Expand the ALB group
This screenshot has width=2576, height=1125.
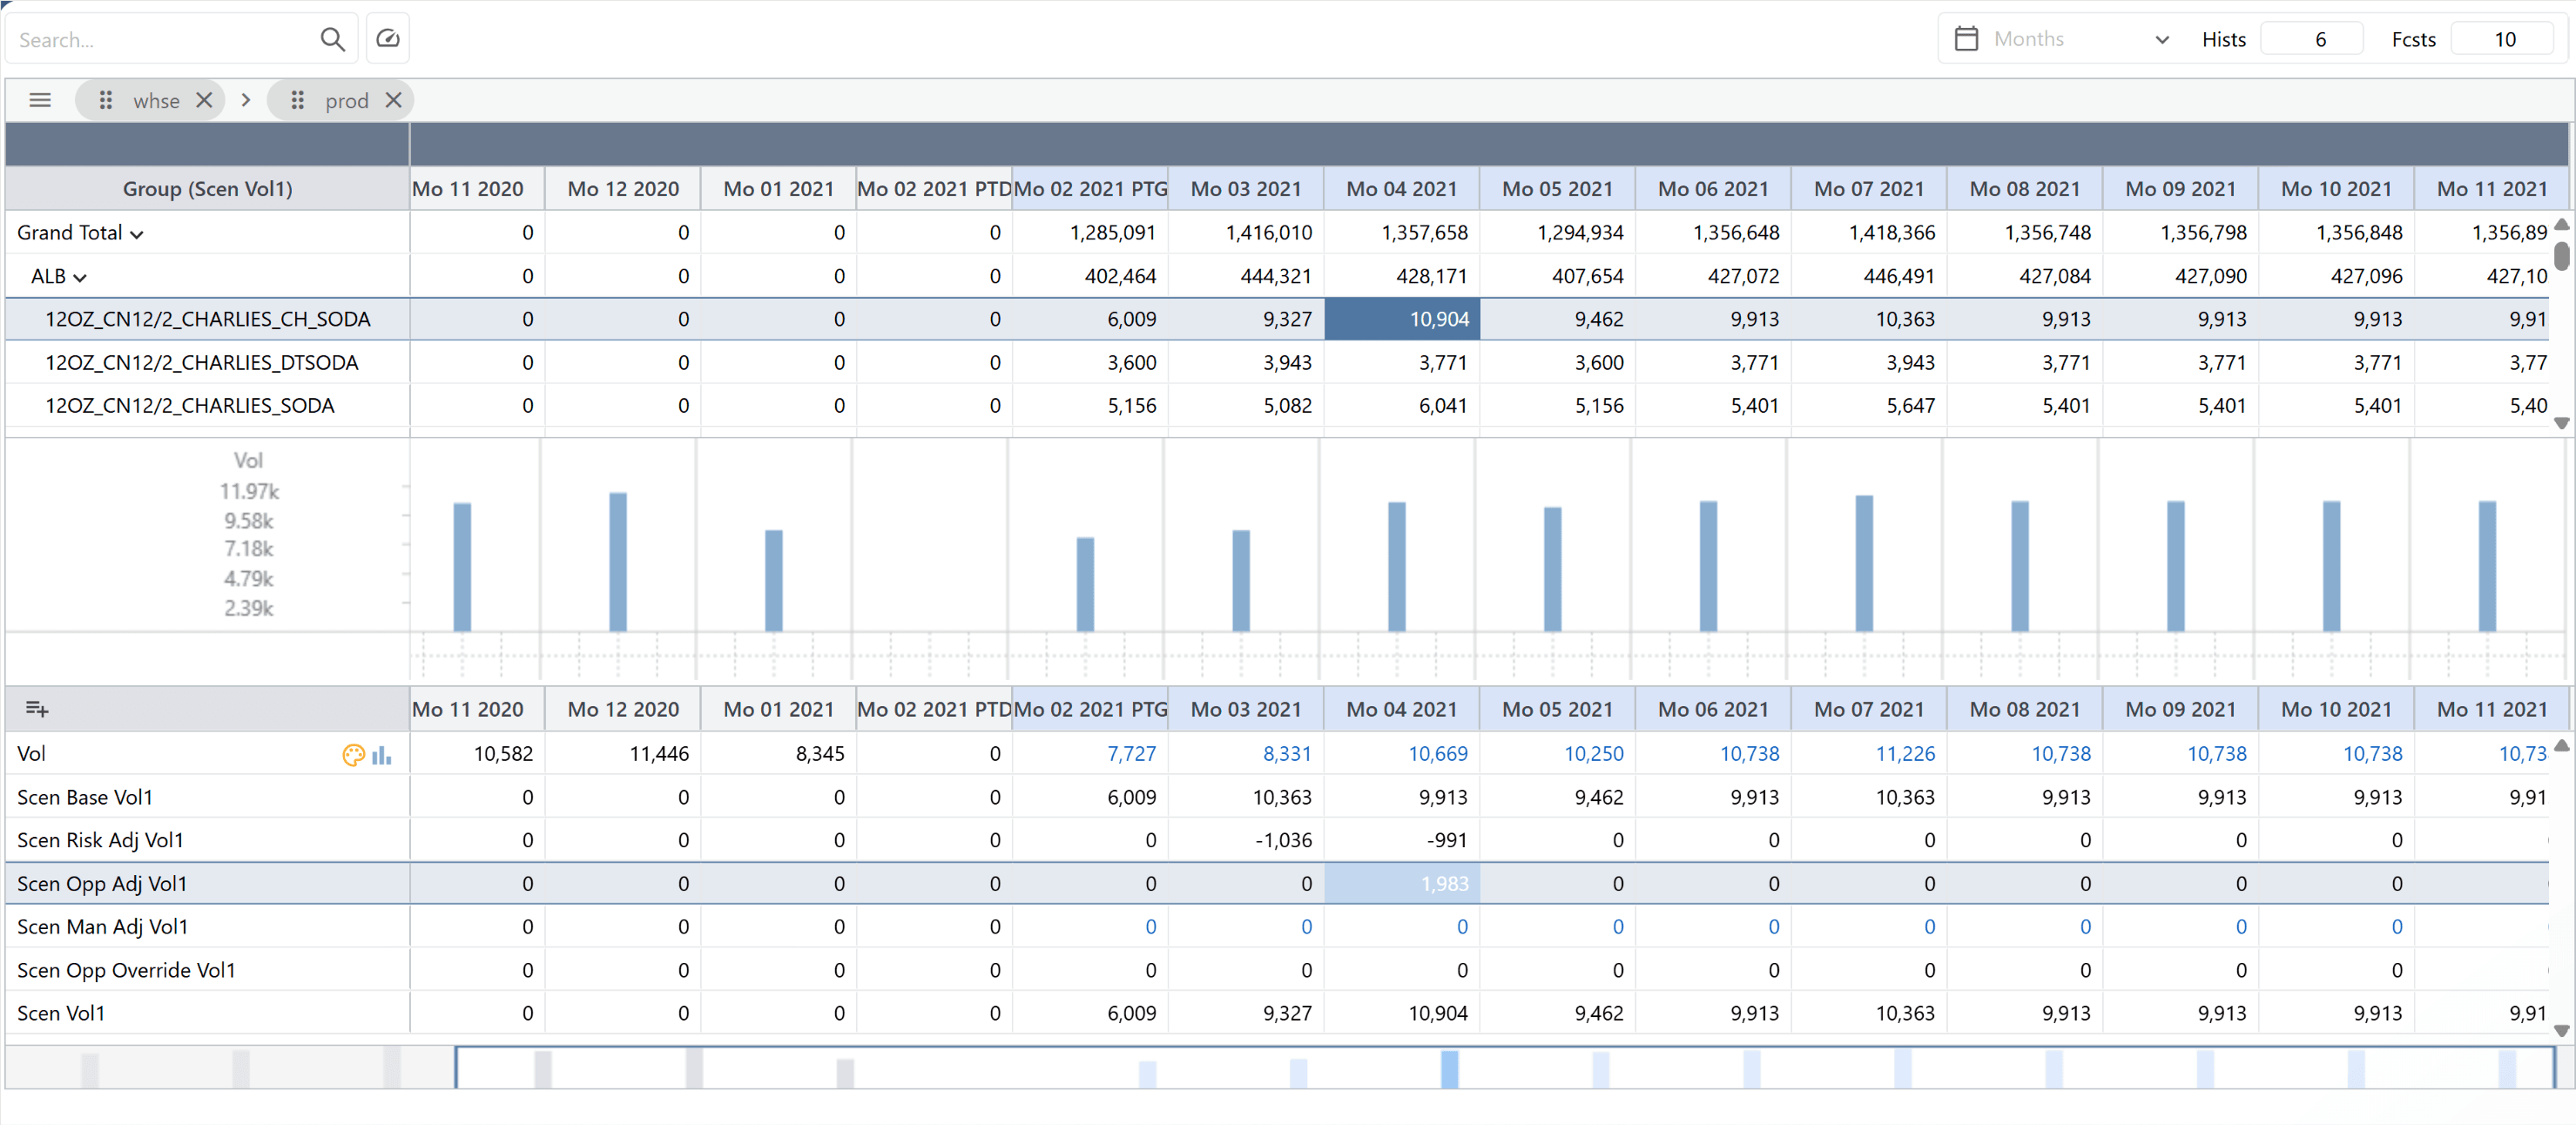(82, 276)
